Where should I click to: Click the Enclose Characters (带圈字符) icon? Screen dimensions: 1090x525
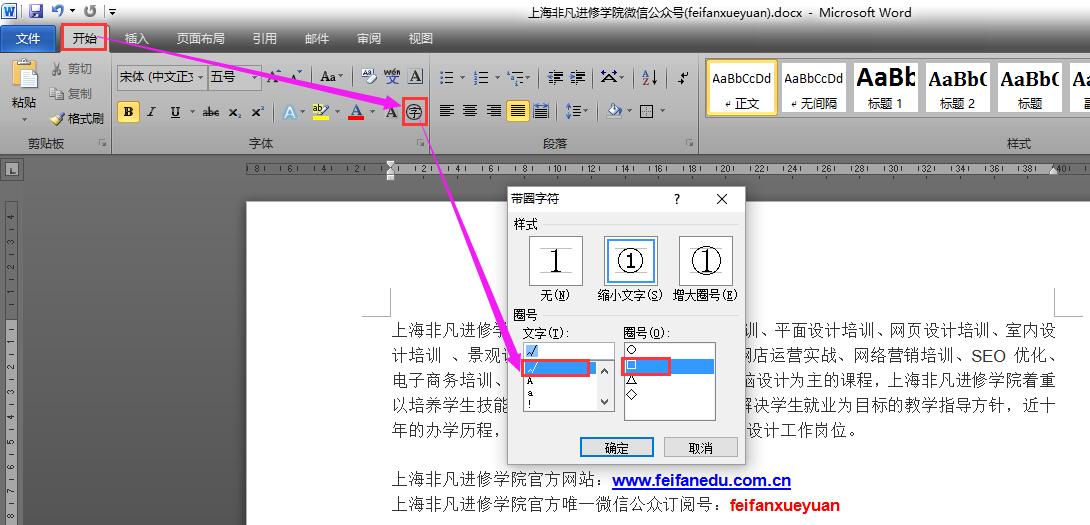point(414,111)
